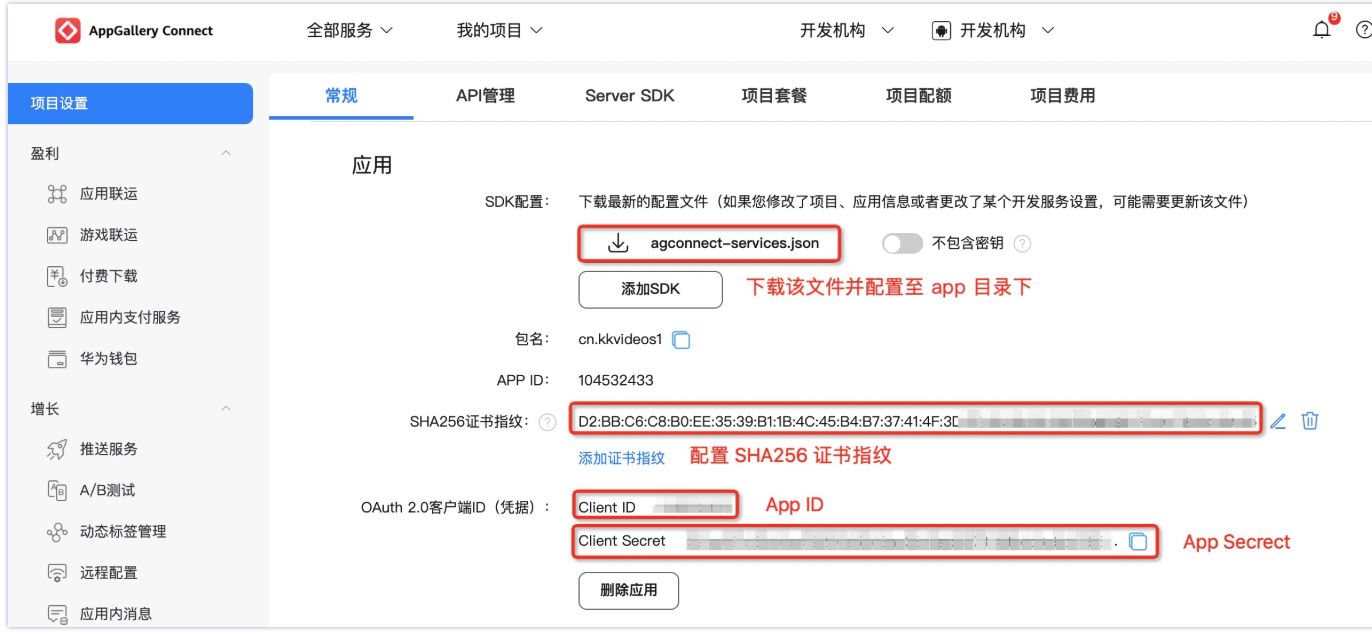The height and width of the screenshot is (634, 1372).
Task: Click the 删除应用 button
Action: [629, 590]
